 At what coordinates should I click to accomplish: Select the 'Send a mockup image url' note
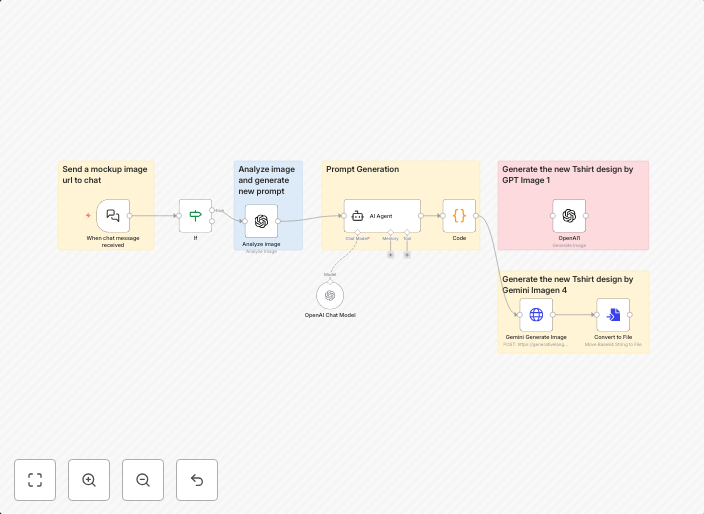click(105, 174)
